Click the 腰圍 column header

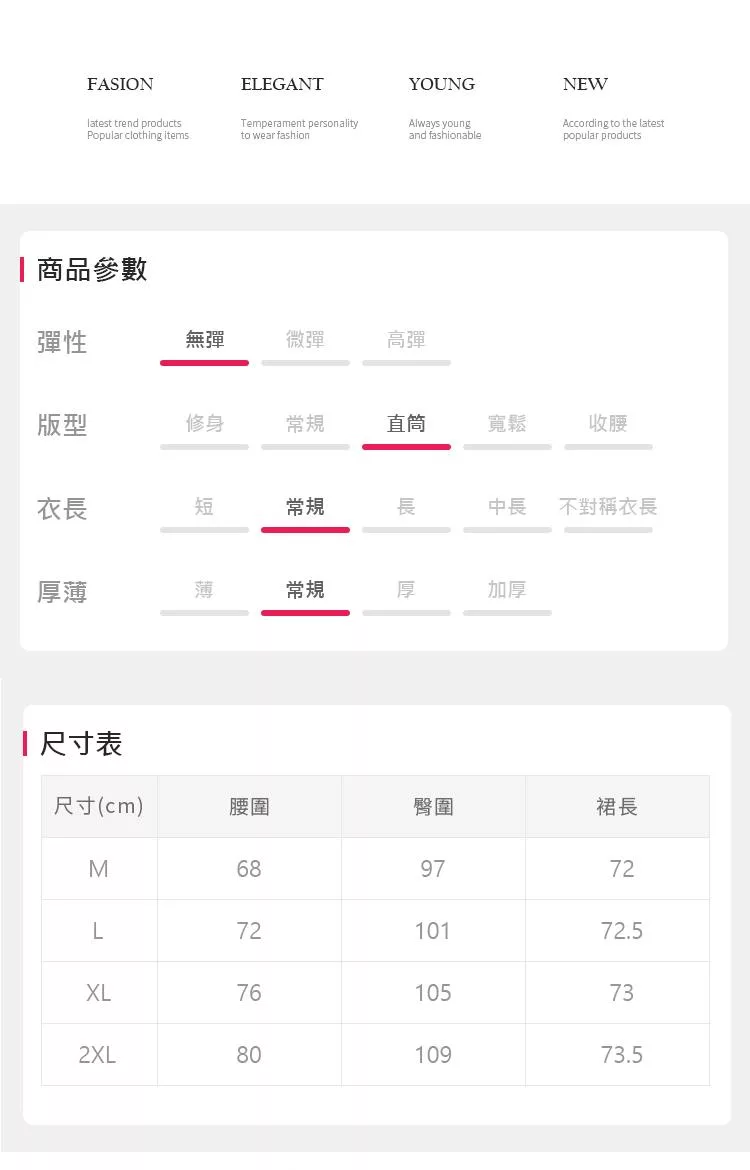(x=249, y=806)
